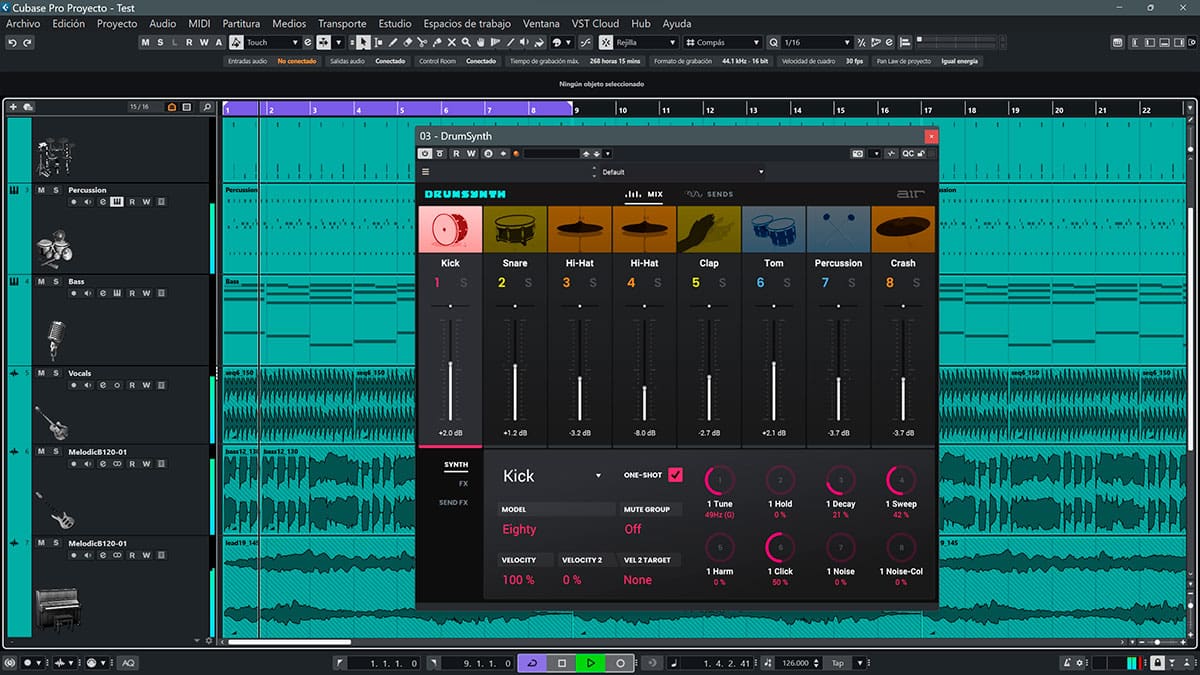Screen dimensions: 1200x675
Task: Open the DrumSynth hamburger menu
Action: click(x=426, y=172)
